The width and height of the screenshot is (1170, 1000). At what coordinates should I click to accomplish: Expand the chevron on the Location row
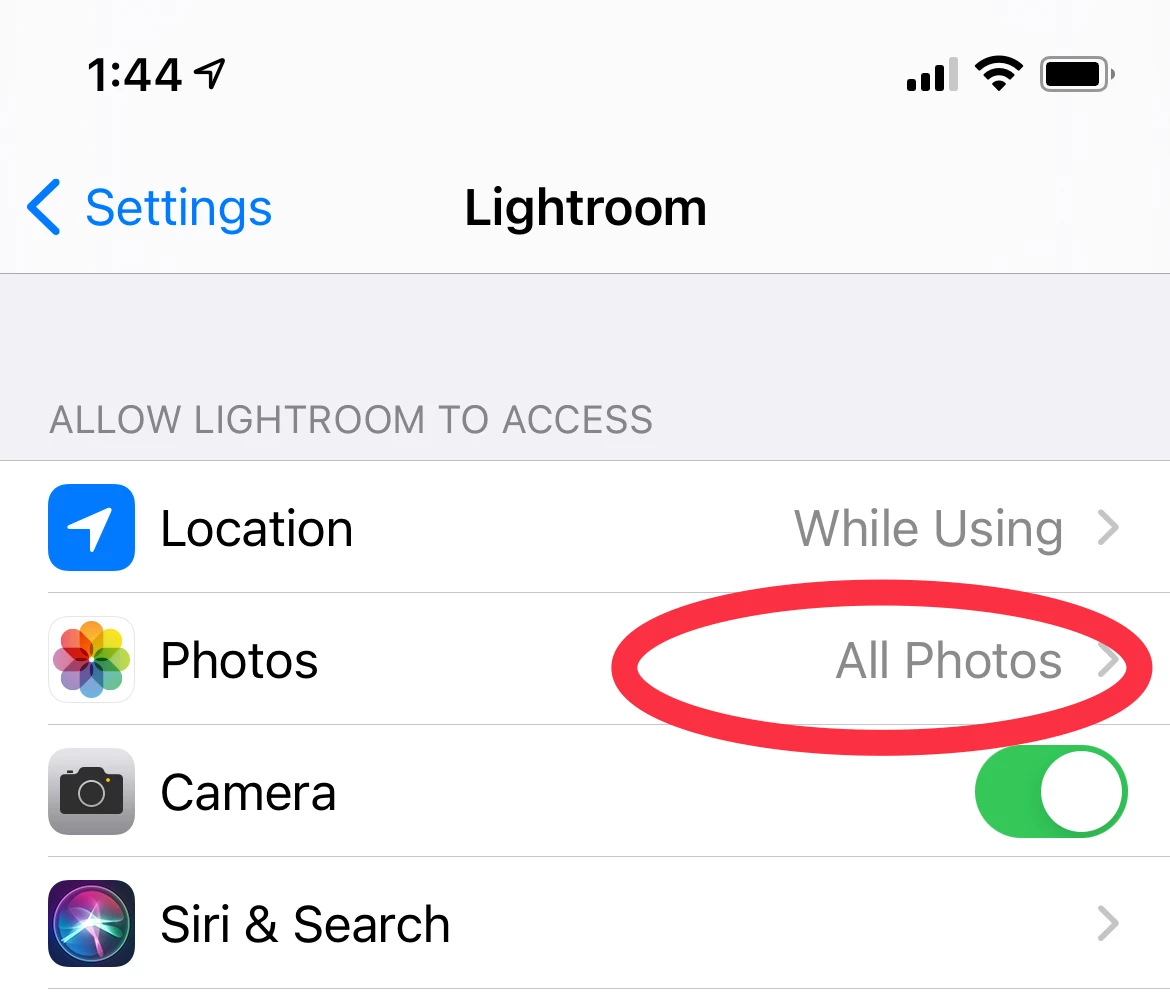[1108, 528]
